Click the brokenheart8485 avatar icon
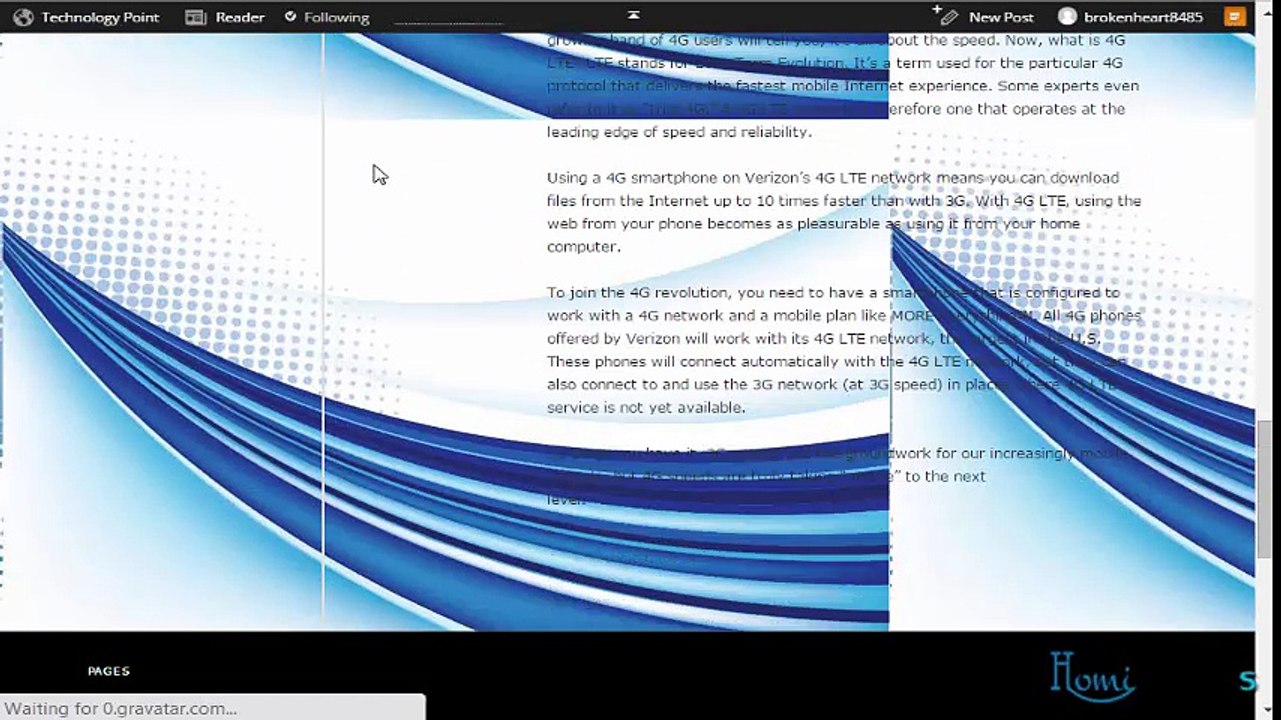The height and width of the screenshot is (720, 1281). click(1068, 17)
